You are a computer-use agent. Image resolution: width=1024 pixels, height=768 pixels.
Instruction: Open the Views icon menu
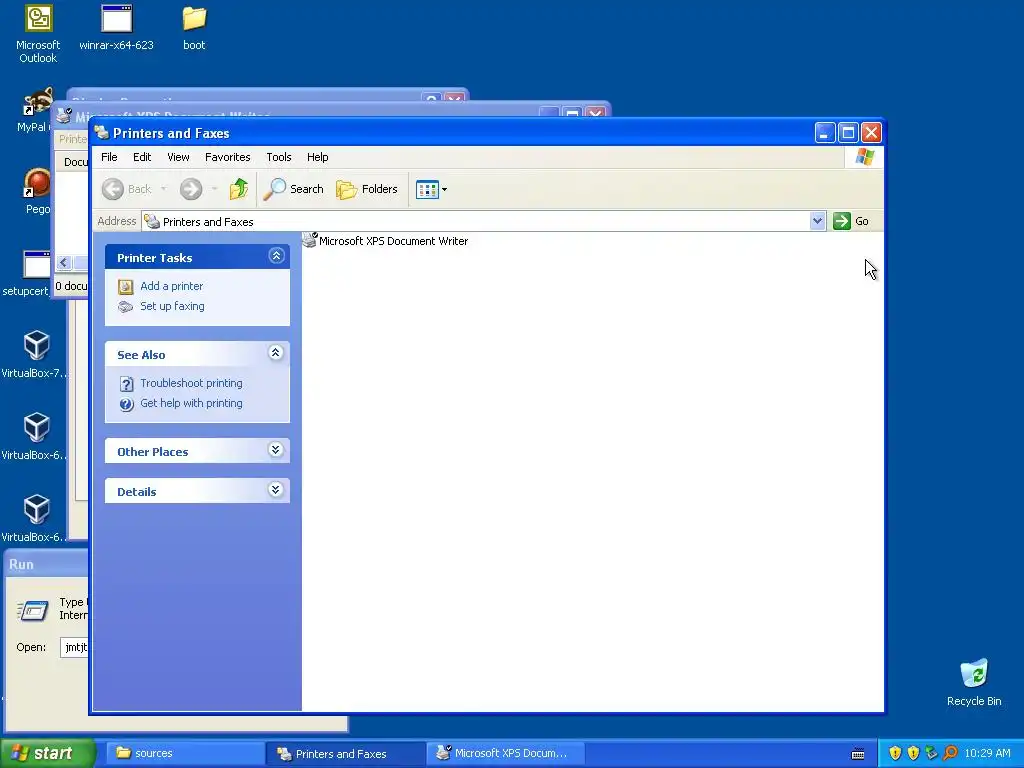pos(432,189)
